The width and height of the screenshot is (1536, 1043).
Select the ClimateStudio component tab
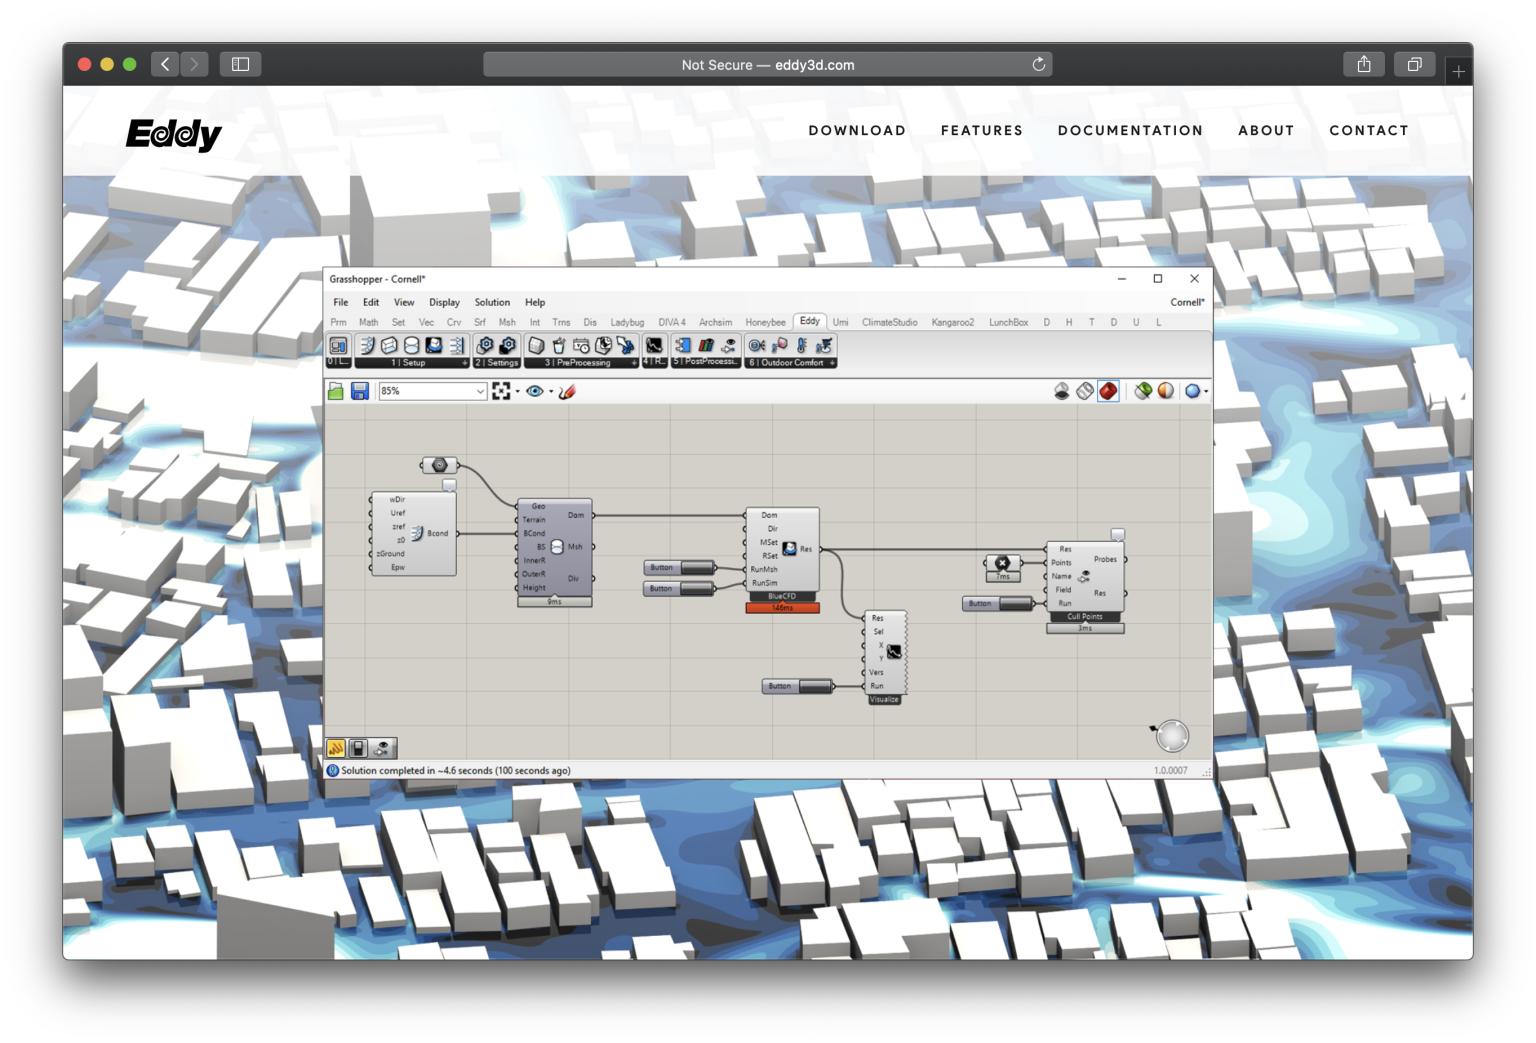(x=889, y=322)
